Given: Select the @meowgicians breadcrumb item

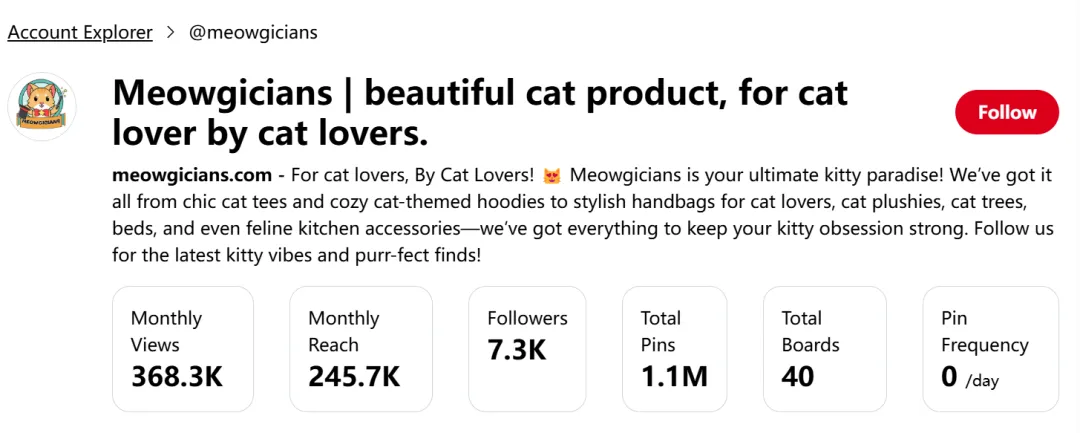Looking at the screenshot, I should (x=253, y=32).
